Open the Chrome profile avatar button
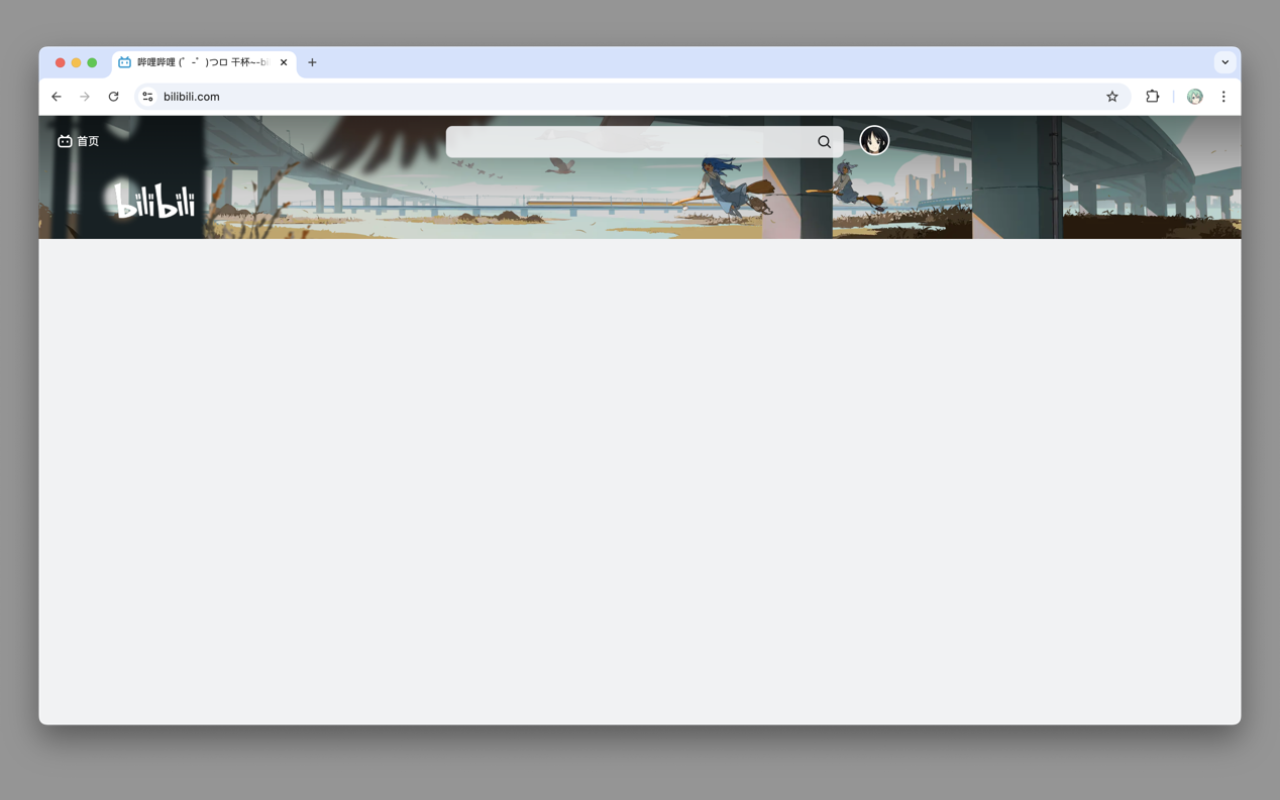The height and width of the screenshot is (800, 1280). click(1194, 97)
